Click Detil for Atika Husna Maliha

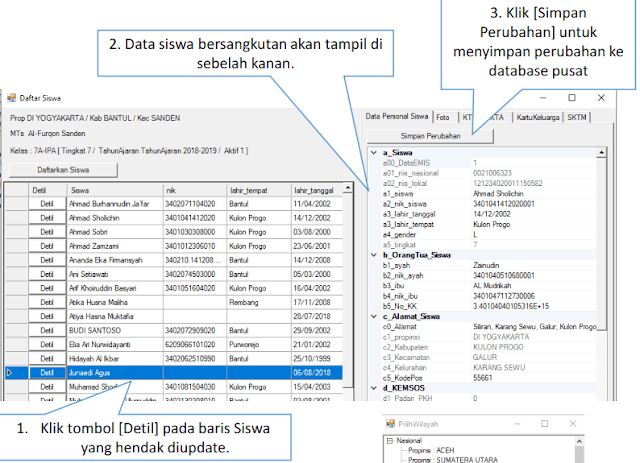click(x=47, y=303)
